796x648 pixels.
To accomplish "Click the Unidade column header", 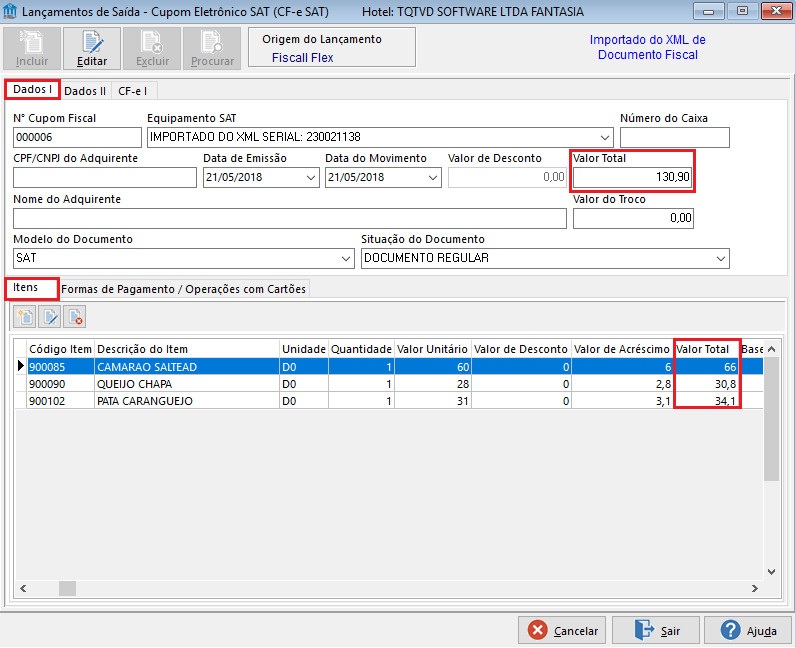I will pos(304,349).
